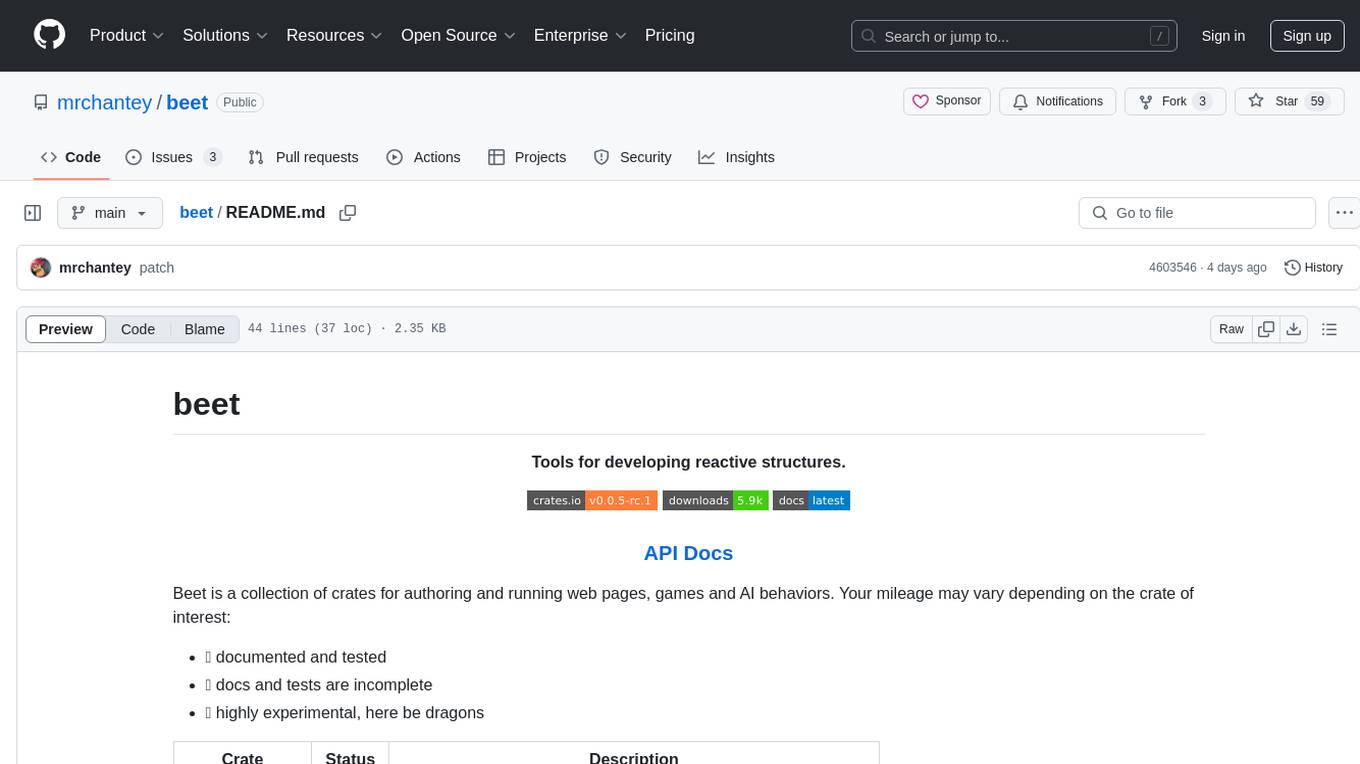The width and height of the screenshot is (1360, 764).
Task: Click the beet README heading
Action: coord(207,404)
